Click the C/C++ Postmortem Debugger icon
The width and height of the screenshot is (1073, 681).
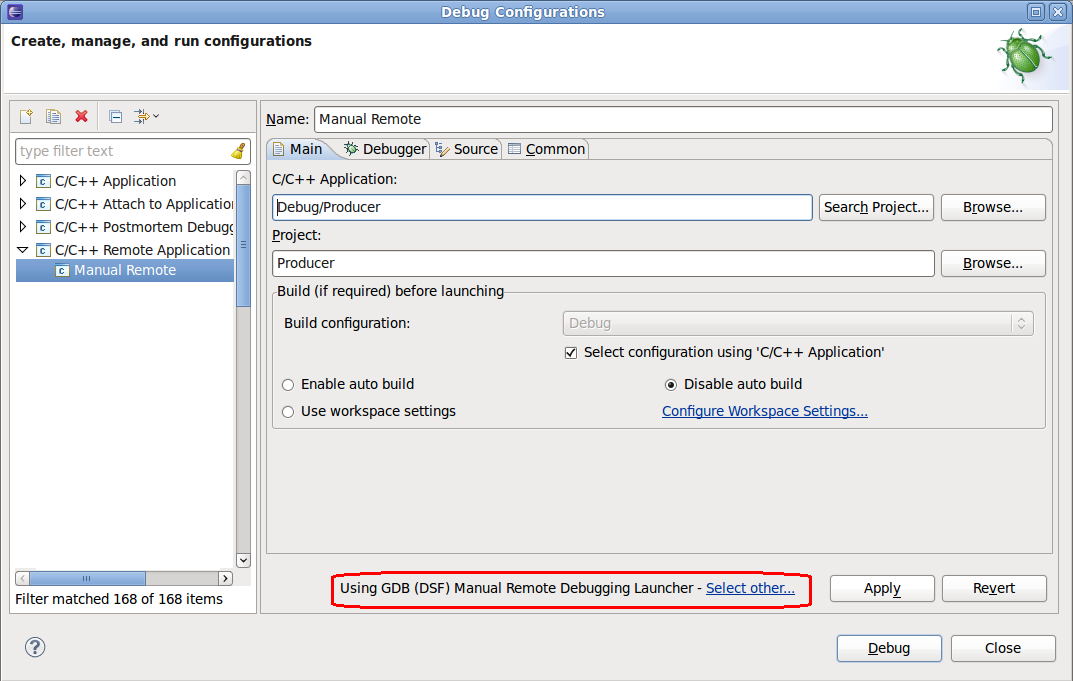pos(42,227)
